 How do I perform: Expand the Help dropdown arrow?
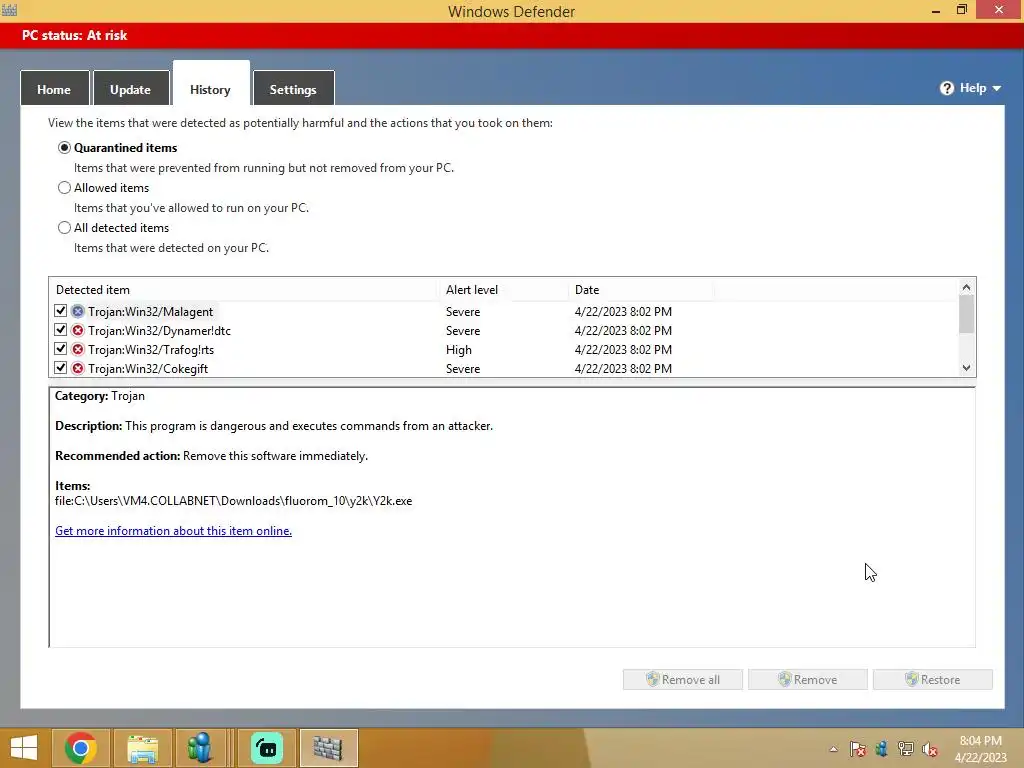(x=997, y=88)
